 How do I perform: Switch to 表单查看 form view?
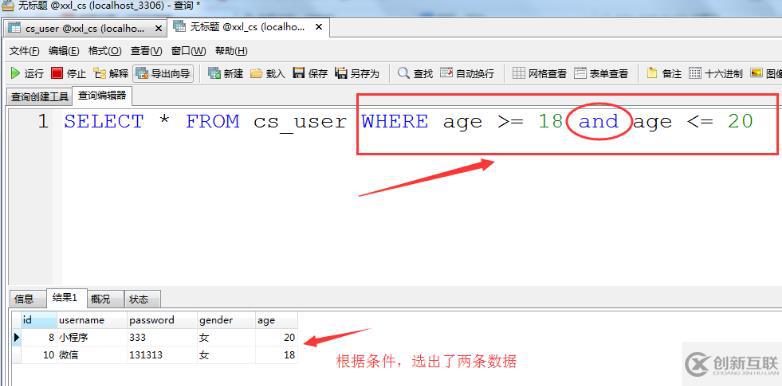(x=601, y=73)
